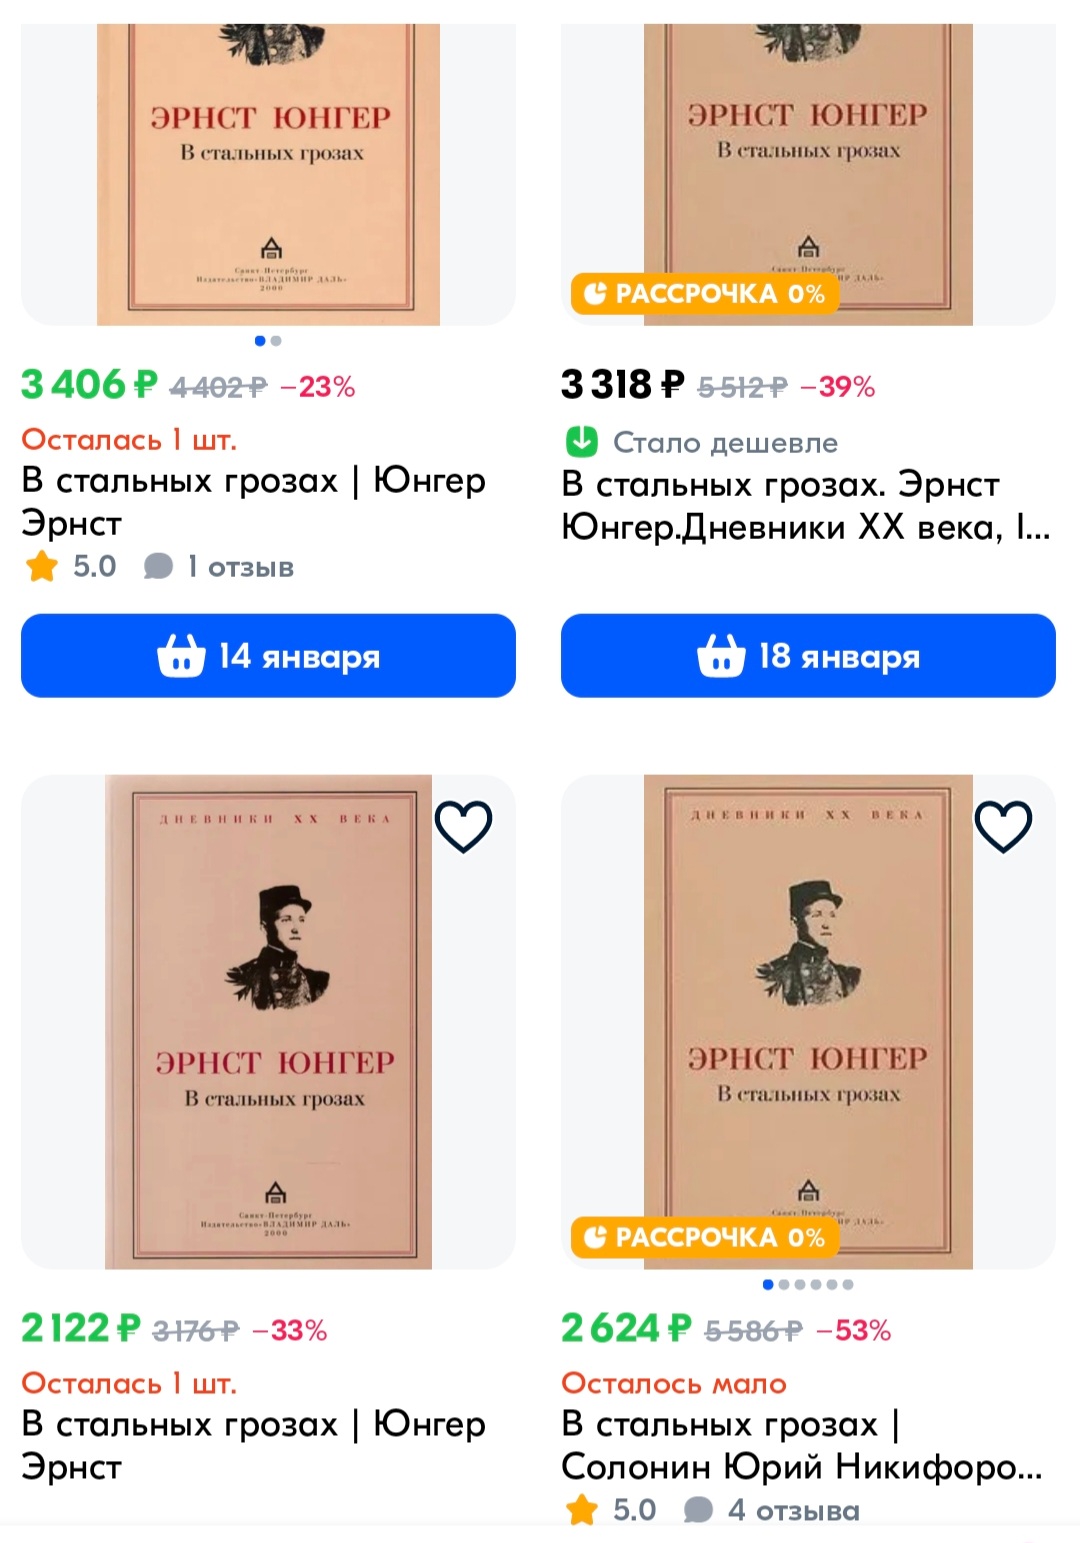Screen dimensions: 1080x1543
Task: Add to cart with 18 января delivery
Action: pos(808,656)
